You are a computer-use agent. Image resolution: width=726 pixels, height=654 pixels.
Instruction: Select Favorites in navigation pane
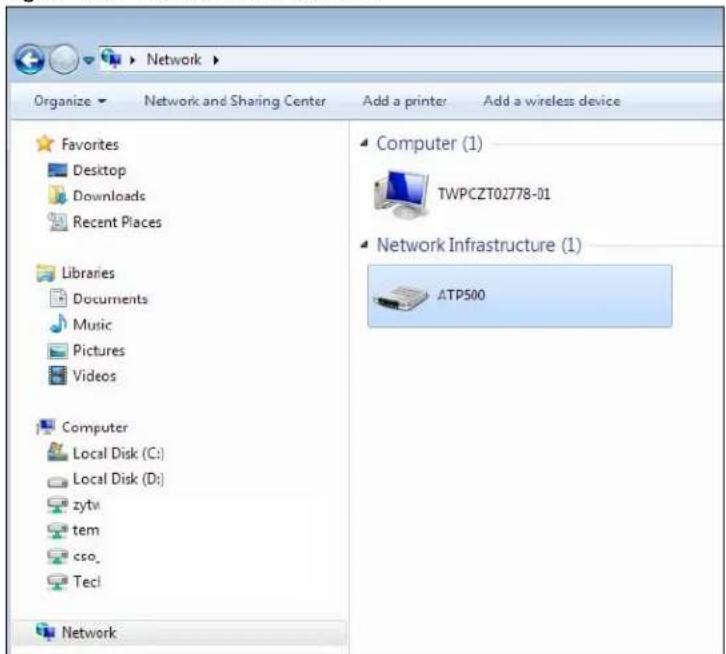coord(90,145)
